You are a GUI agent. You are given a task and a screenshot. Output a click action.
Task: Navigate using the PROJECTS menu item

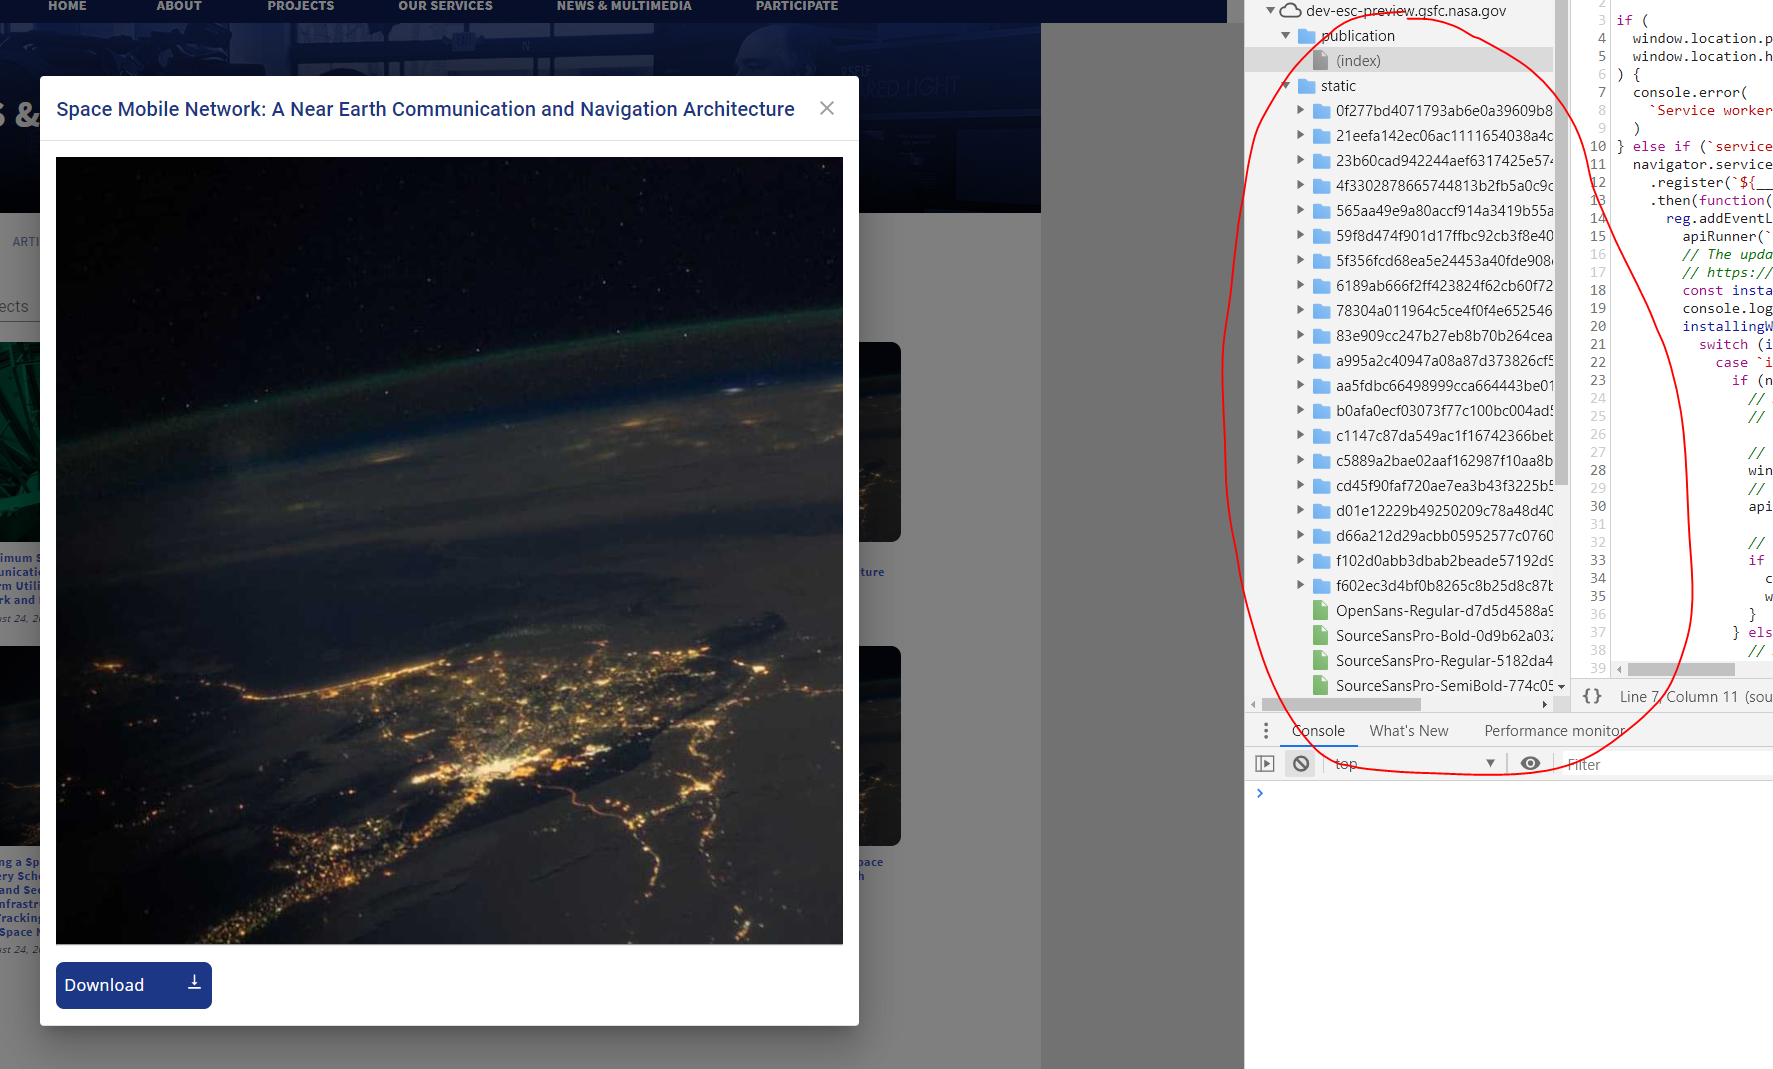click(300, 6)
